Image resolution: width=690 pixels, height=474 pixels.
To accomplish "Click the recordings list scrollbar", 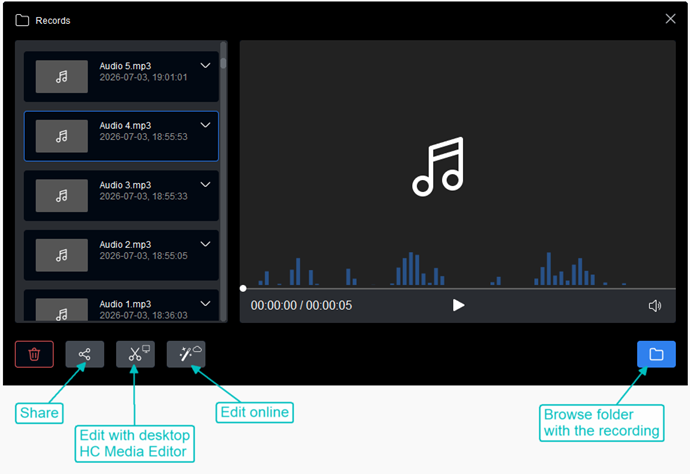I will [x=224, y=181].
